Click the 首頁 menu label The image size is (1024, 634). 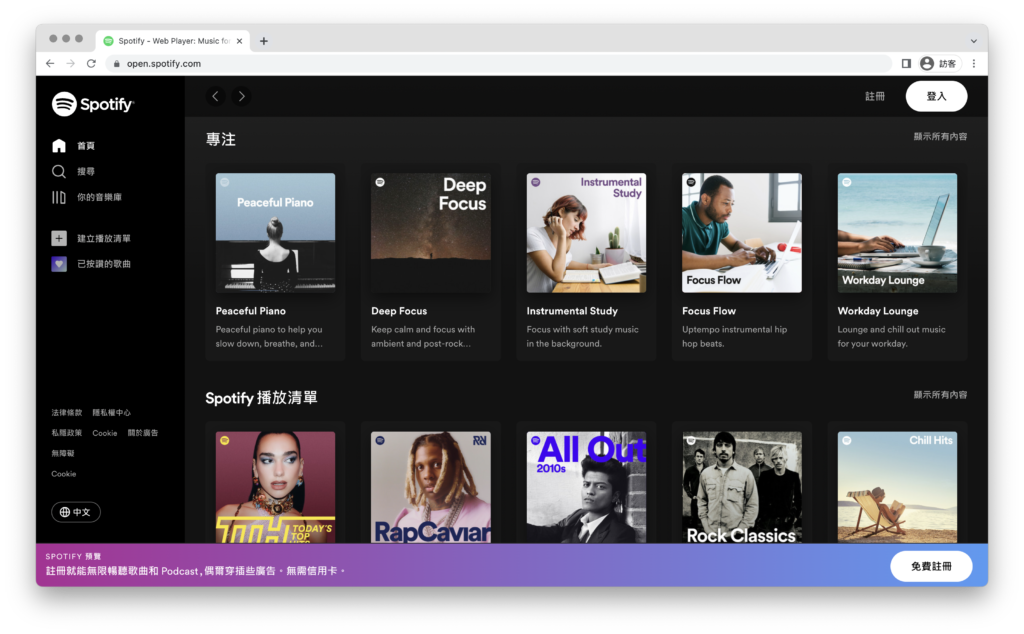point(86,146)
